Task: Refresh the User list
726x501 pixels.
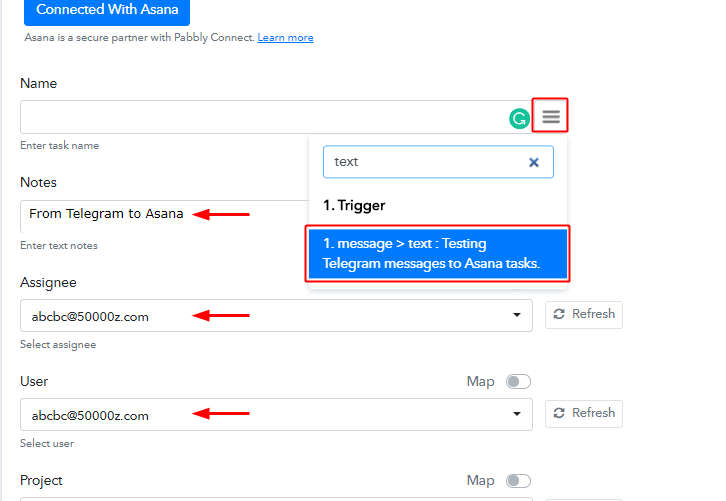Action: coord(583,413)
